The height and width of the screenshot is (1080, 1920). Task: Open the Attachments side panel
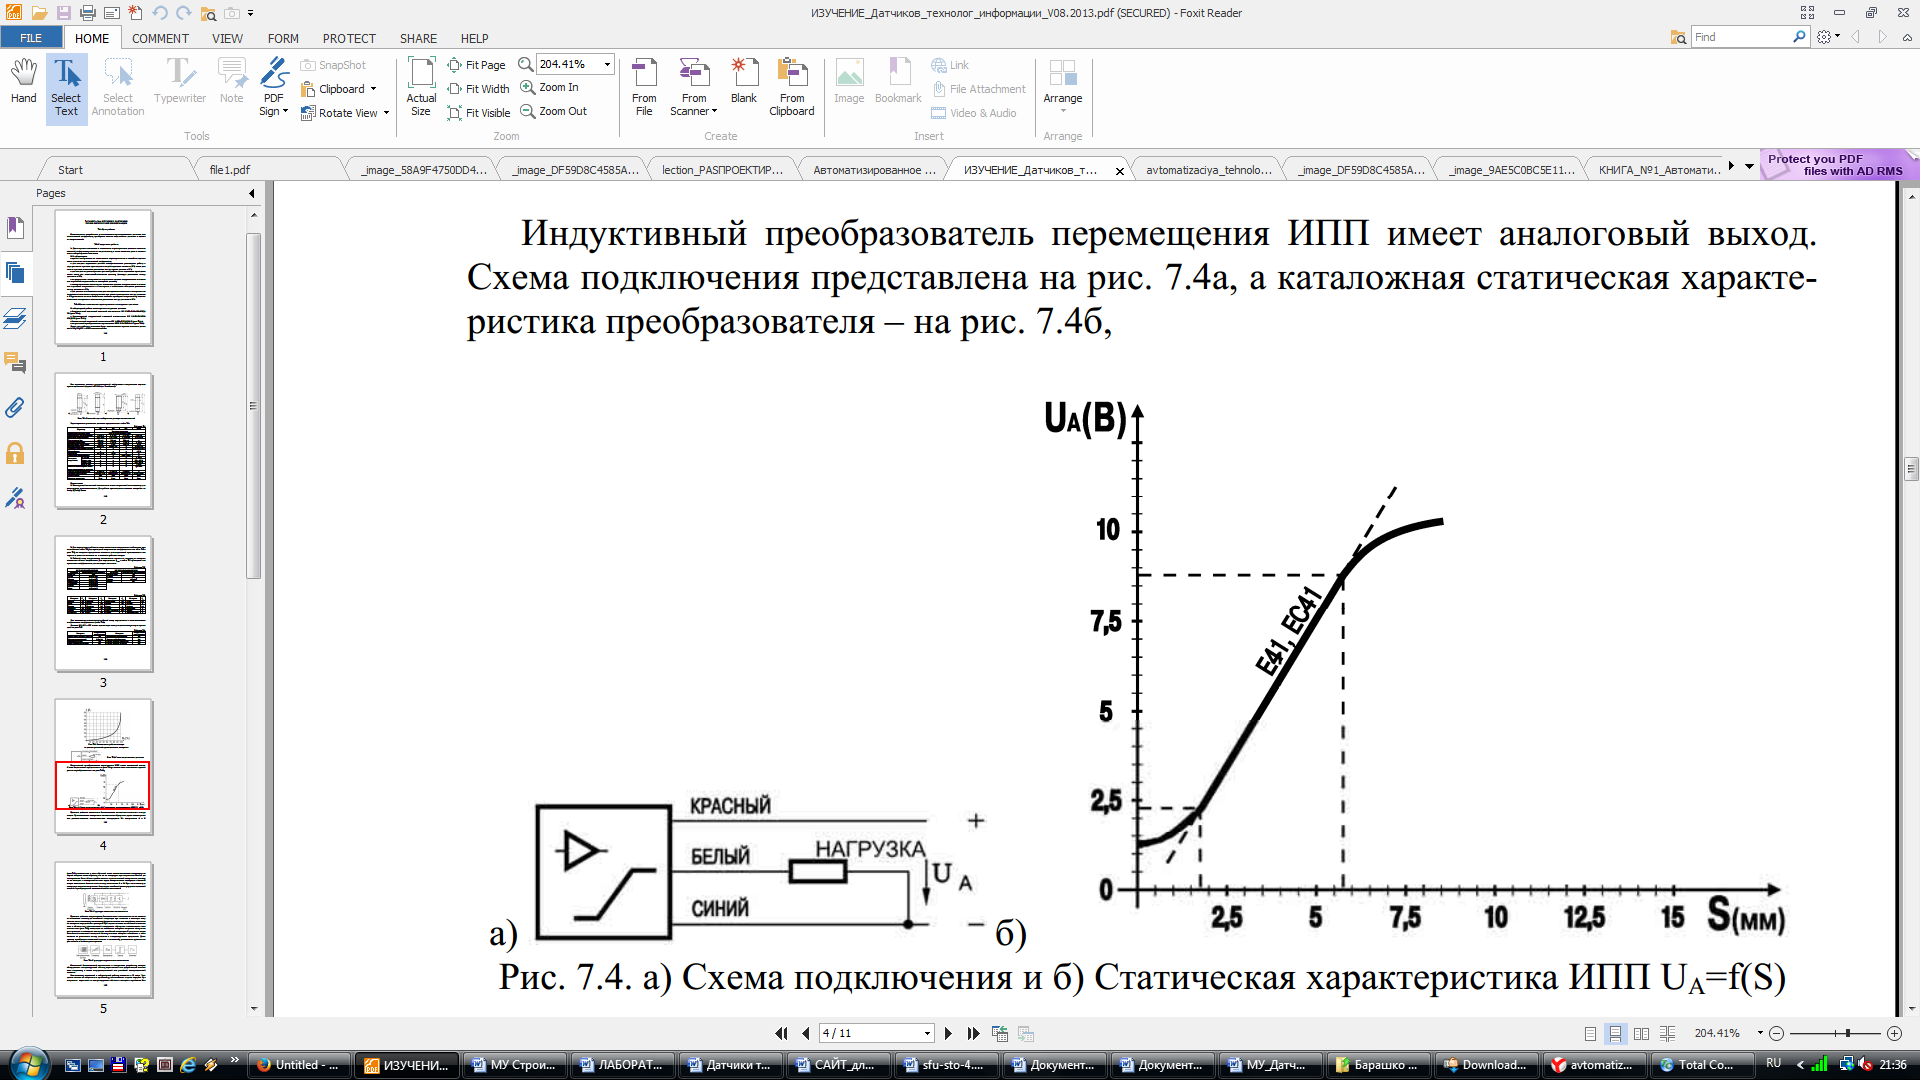coord(15,408)
